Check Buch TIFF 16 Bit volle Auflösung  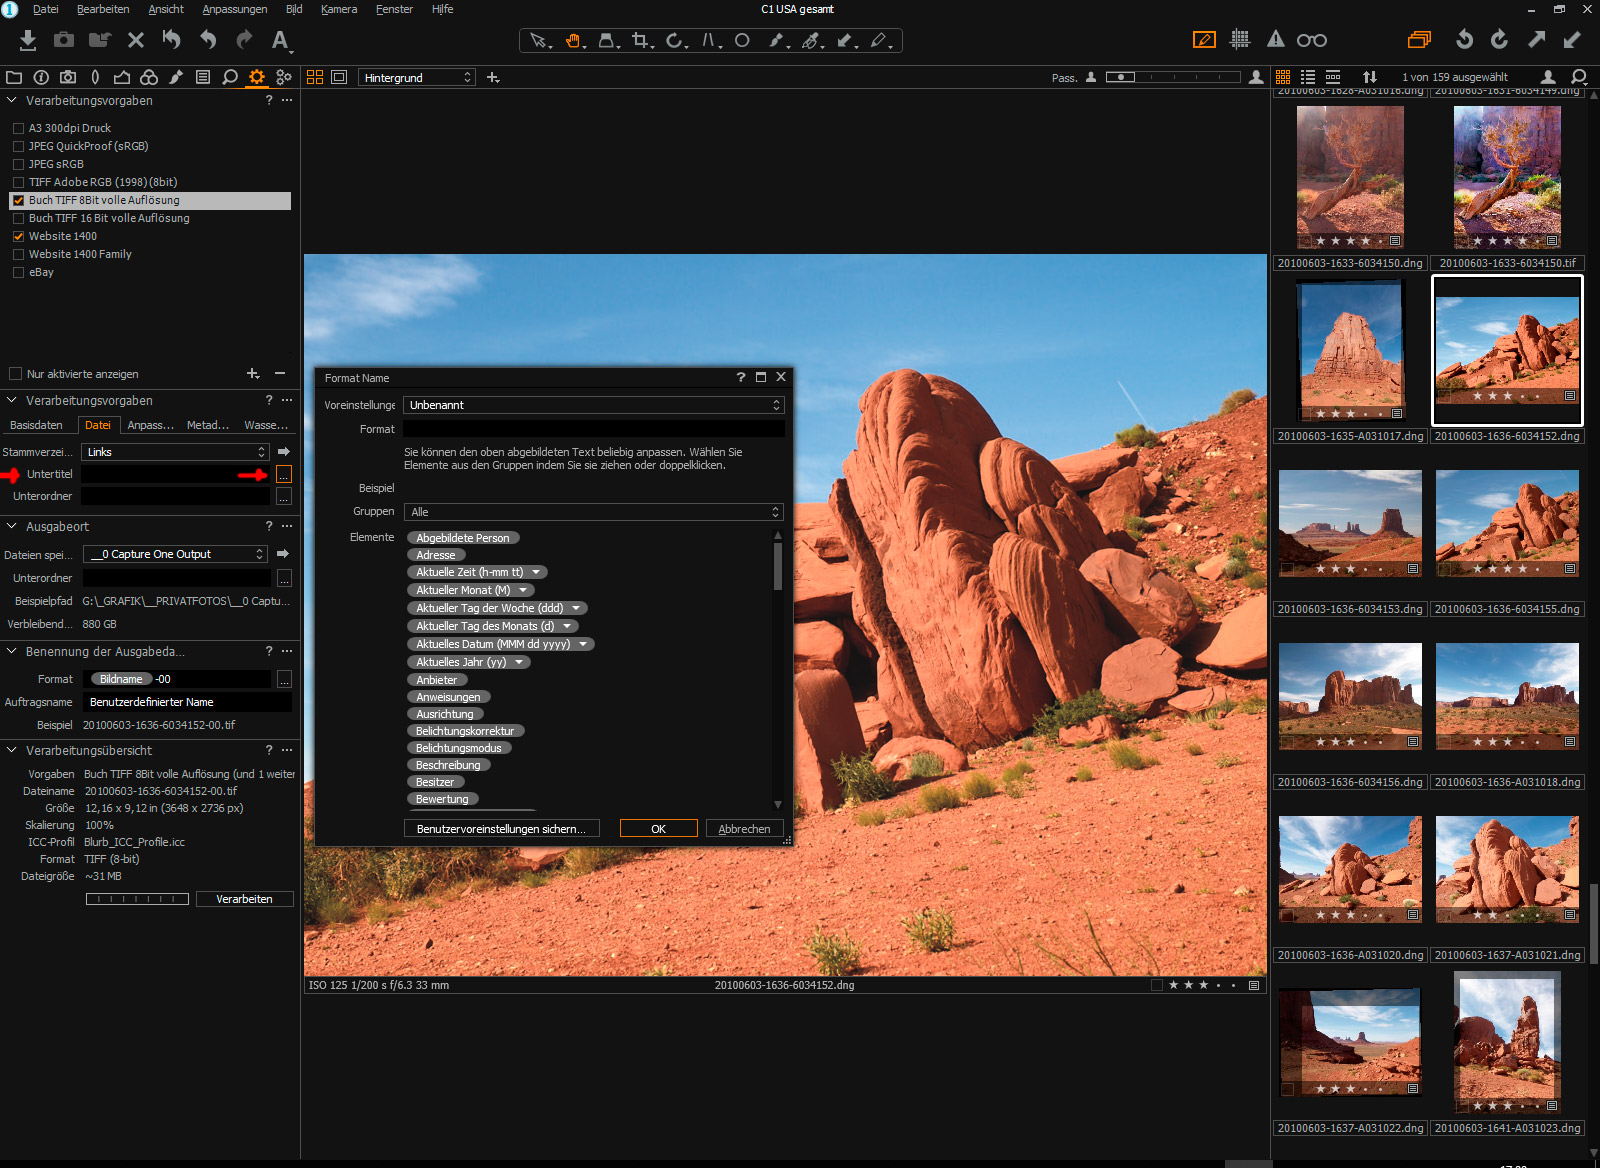point(18,218)
